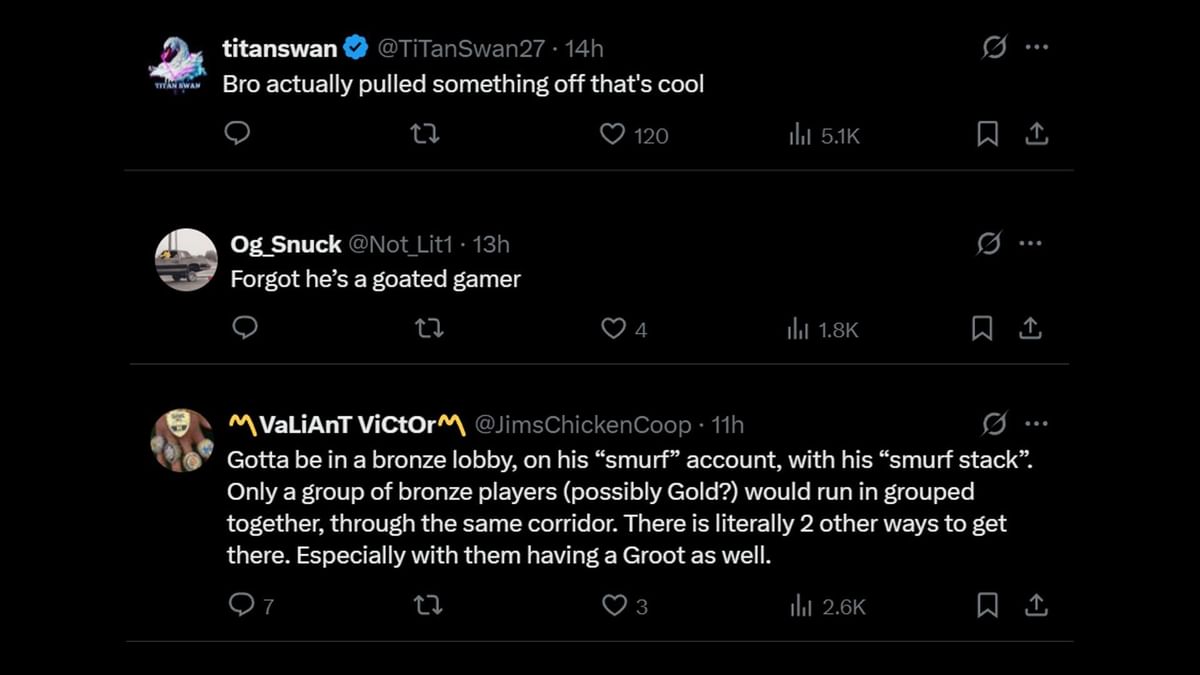This screenshot has height=675, width=1200.
Task: Bookmark the titanswan tweet
Action: click(x=987, y=134)
